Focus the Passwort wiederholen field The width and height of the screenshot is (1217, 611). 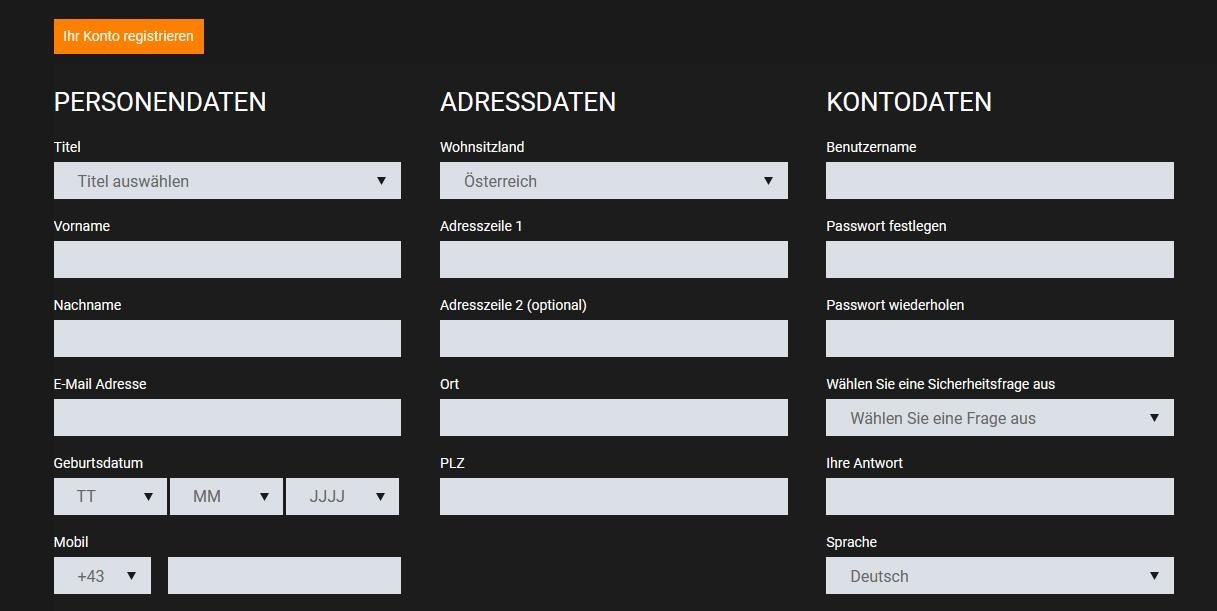click(1000, 339)
